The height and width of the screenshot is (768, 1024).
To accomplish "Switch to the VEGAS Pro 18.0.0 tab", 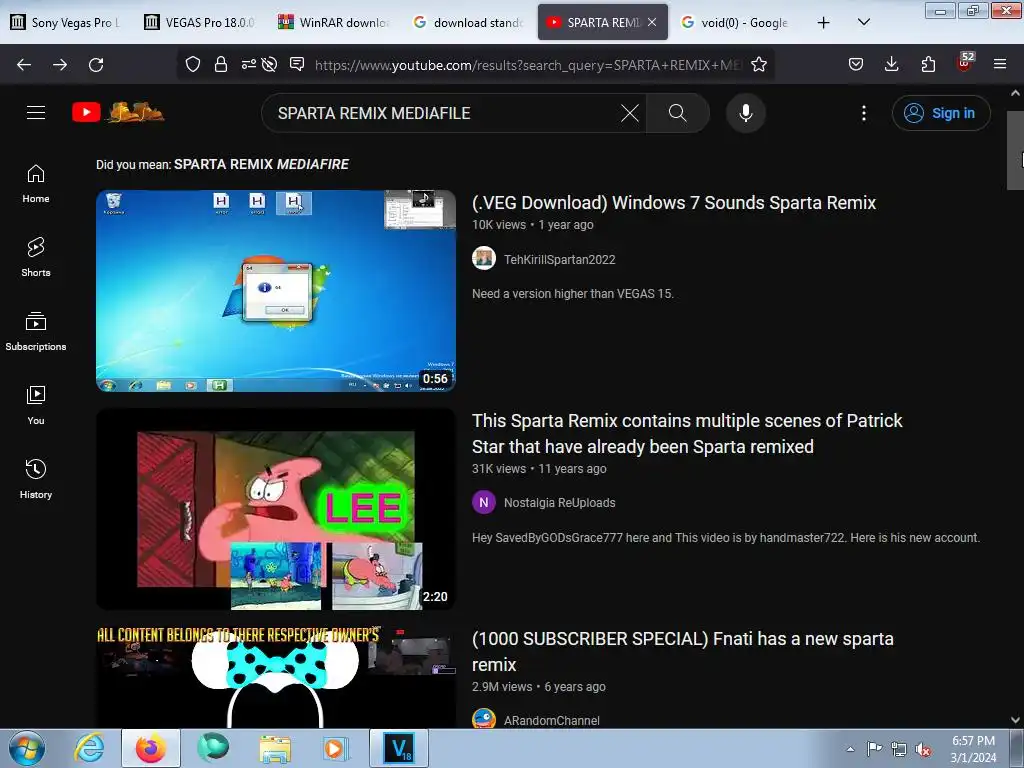I will [199, 22].
